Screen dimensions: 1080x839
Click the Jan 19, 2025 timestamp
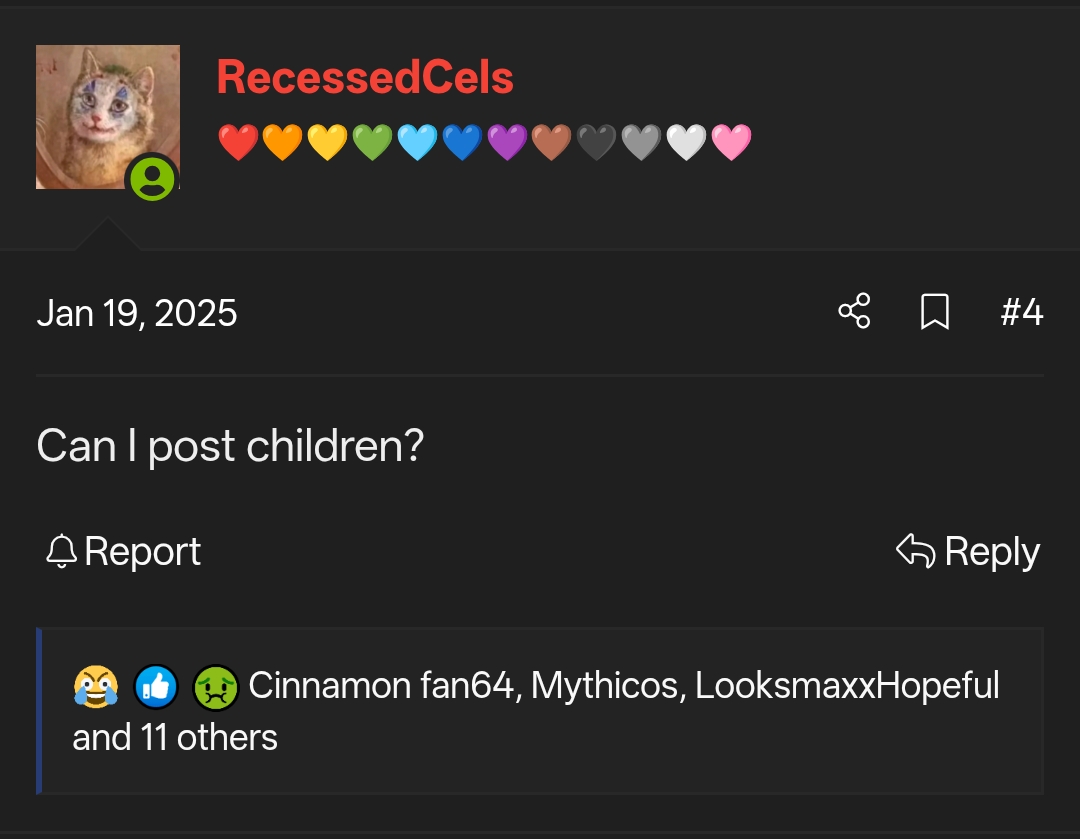pyautogui.click(x=138, y=312)
